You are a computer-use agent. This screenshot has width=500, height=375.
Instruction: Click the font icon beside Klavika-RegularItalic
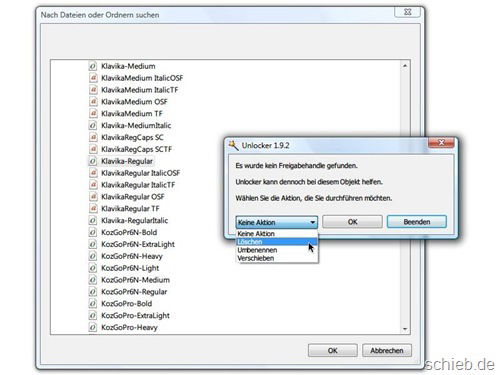pos(93,220)
